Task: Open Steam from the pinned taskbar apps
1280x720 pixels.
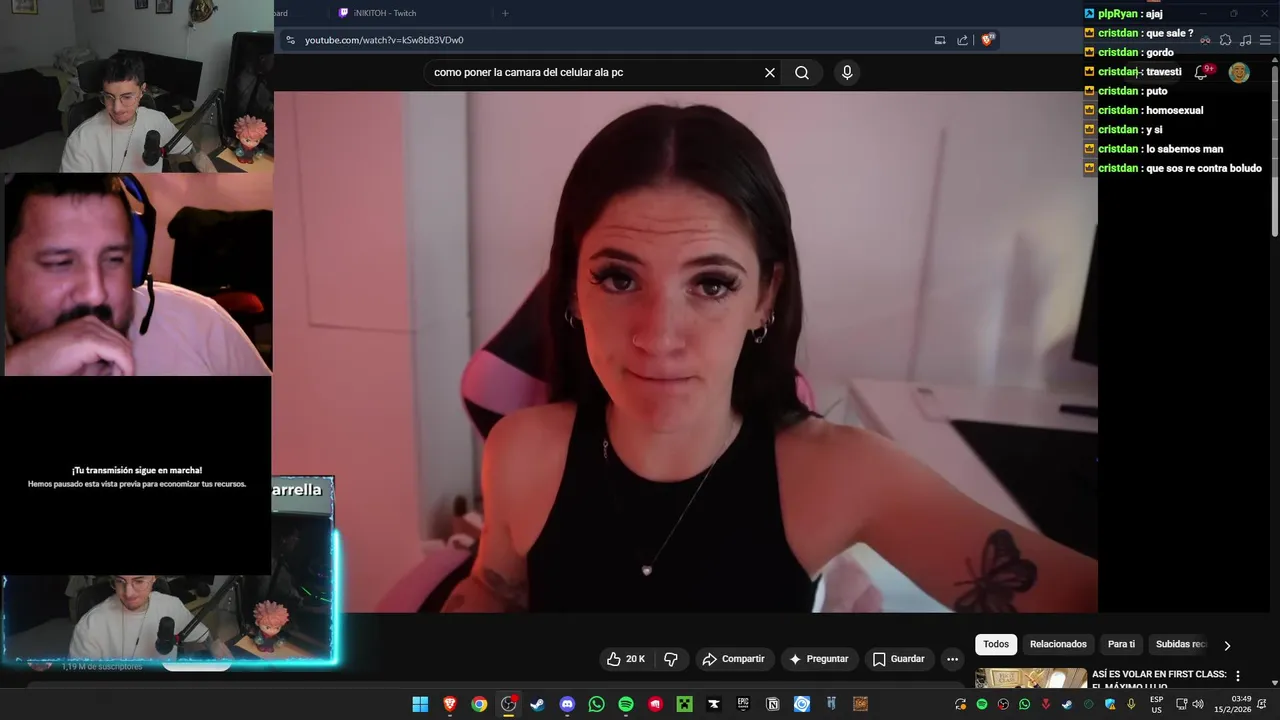Action: coord(538,704)
